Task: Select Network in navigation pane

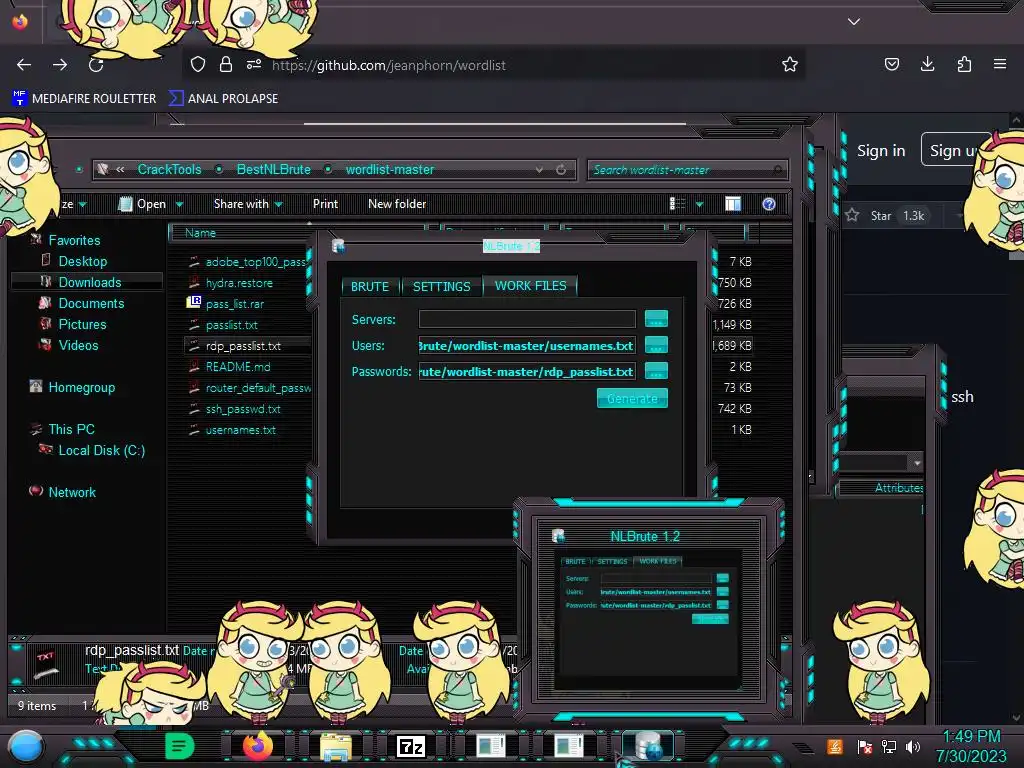Action: point(72,492)
